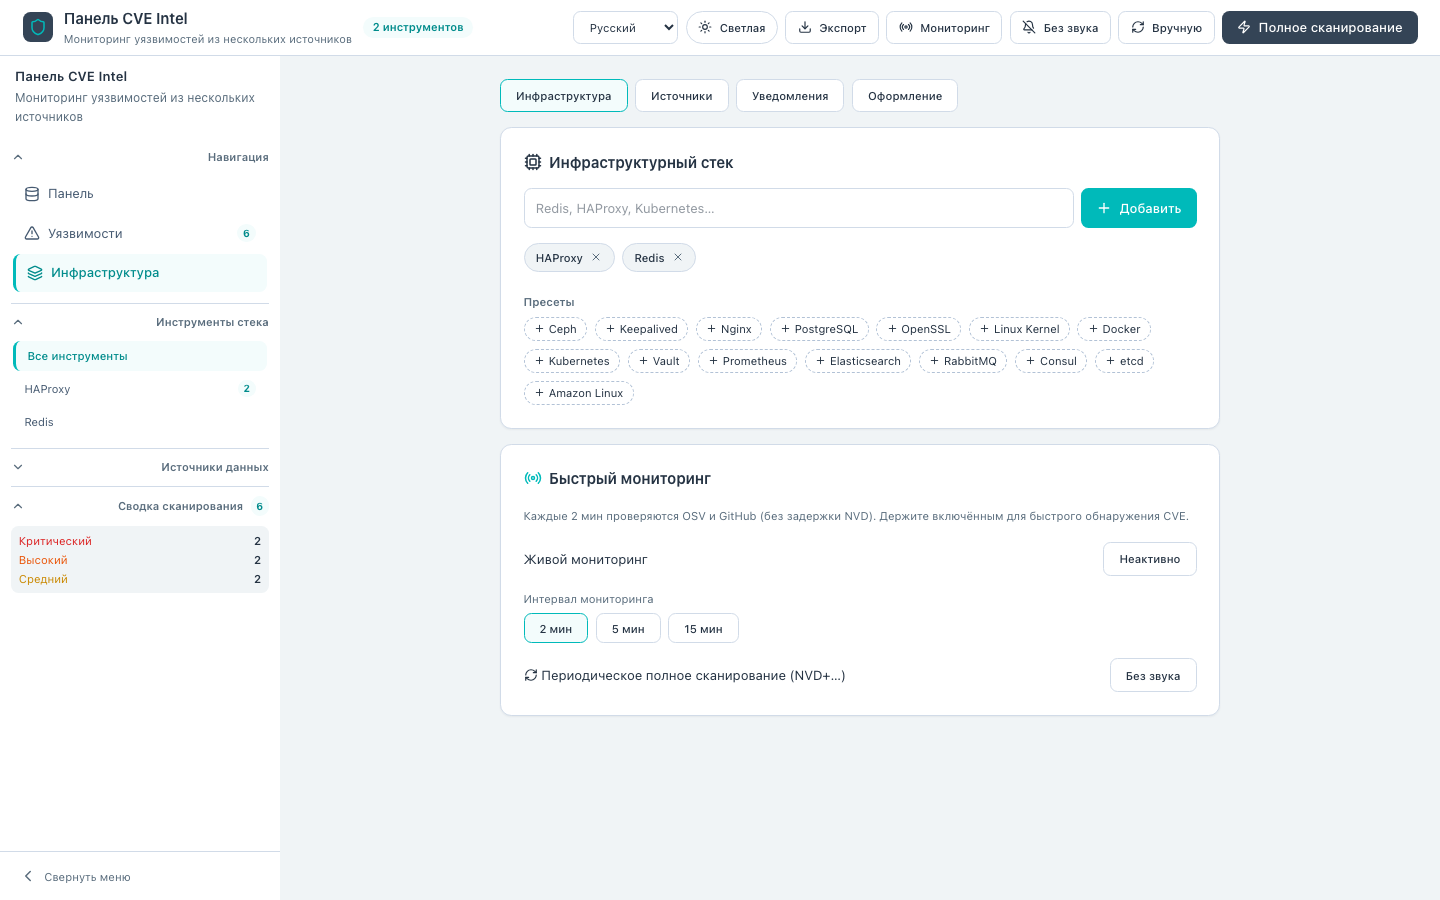The height and width of the screenshot is (900, 1440).
Task: Expand the Источники данных section
Action: coord(140,467)
